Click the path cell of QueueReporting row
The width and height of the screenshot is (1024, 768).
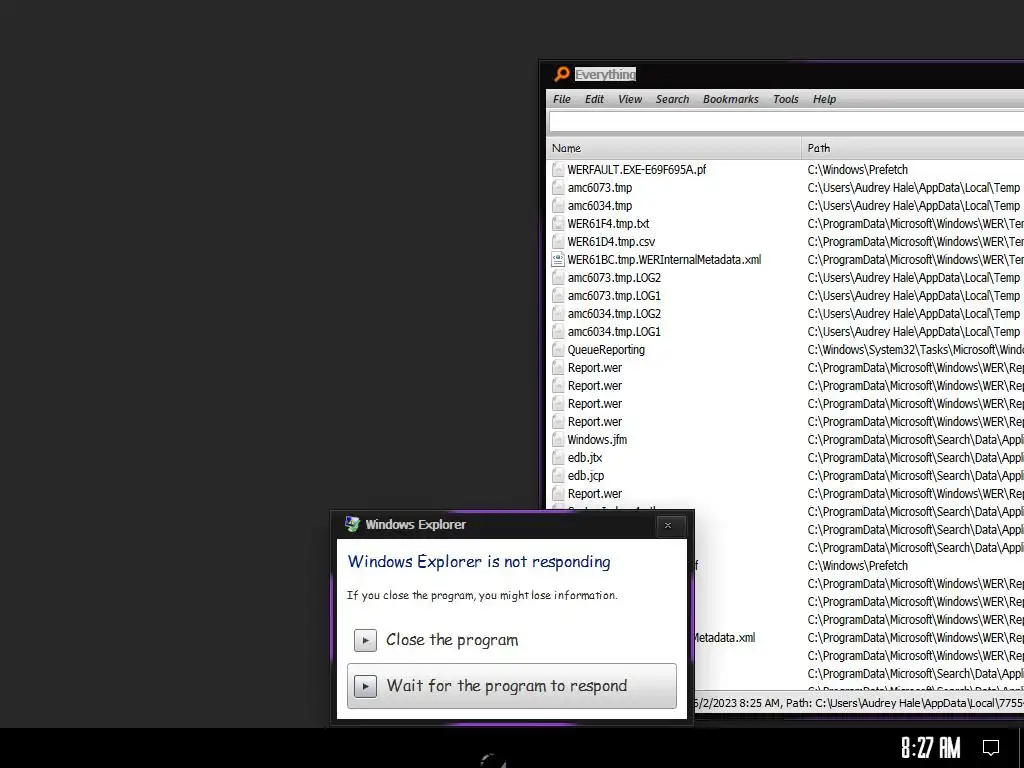(915, 350)
